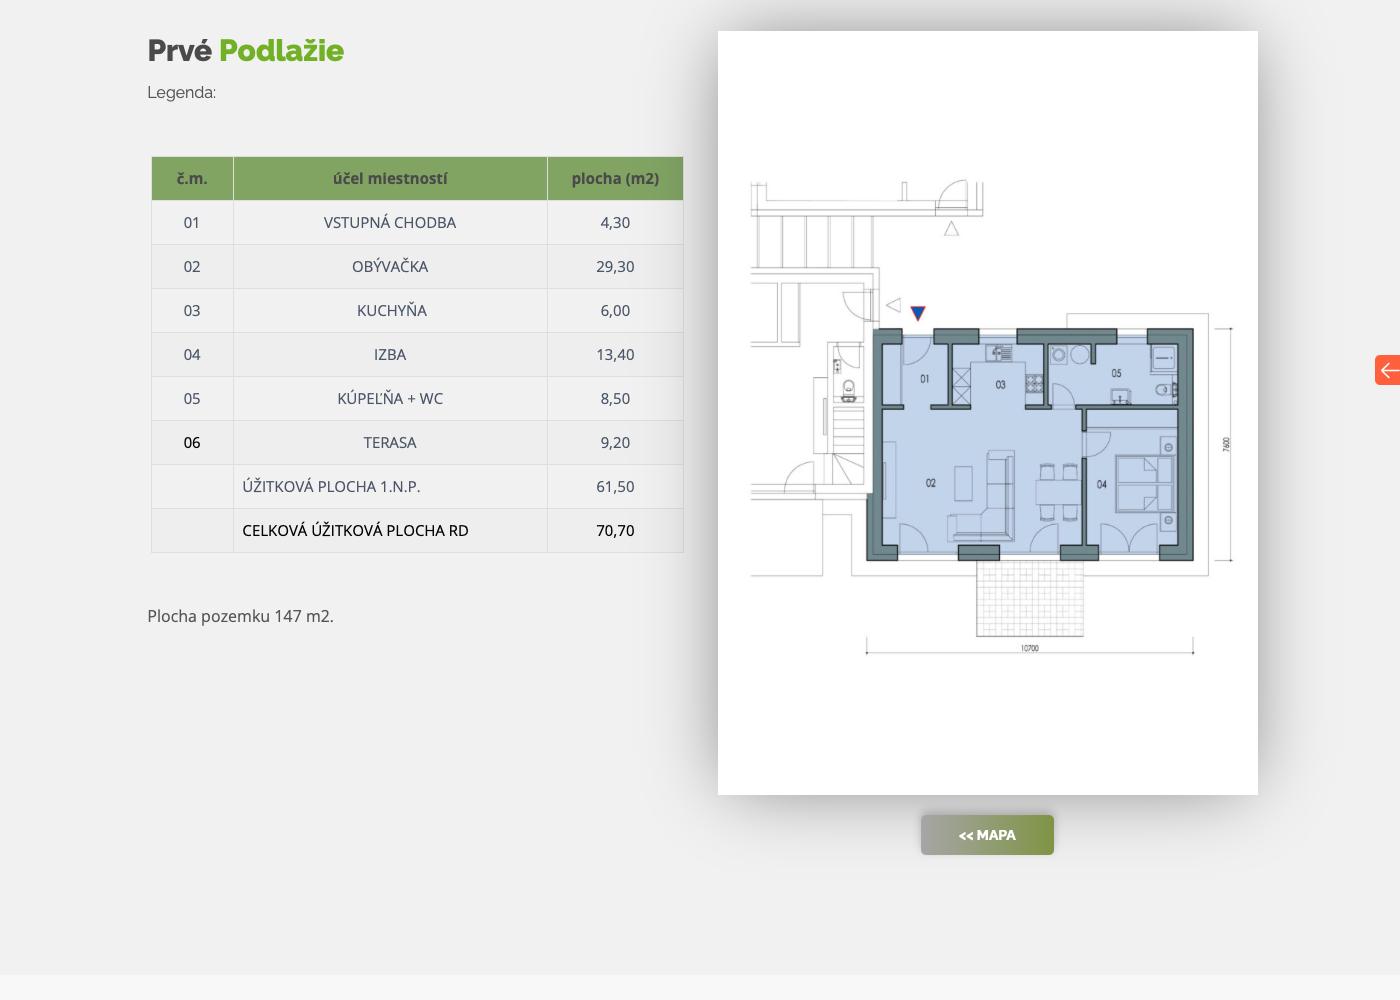Click the << MAPA button
This screenshot has height=1000, width=1400.
point(987,835)
